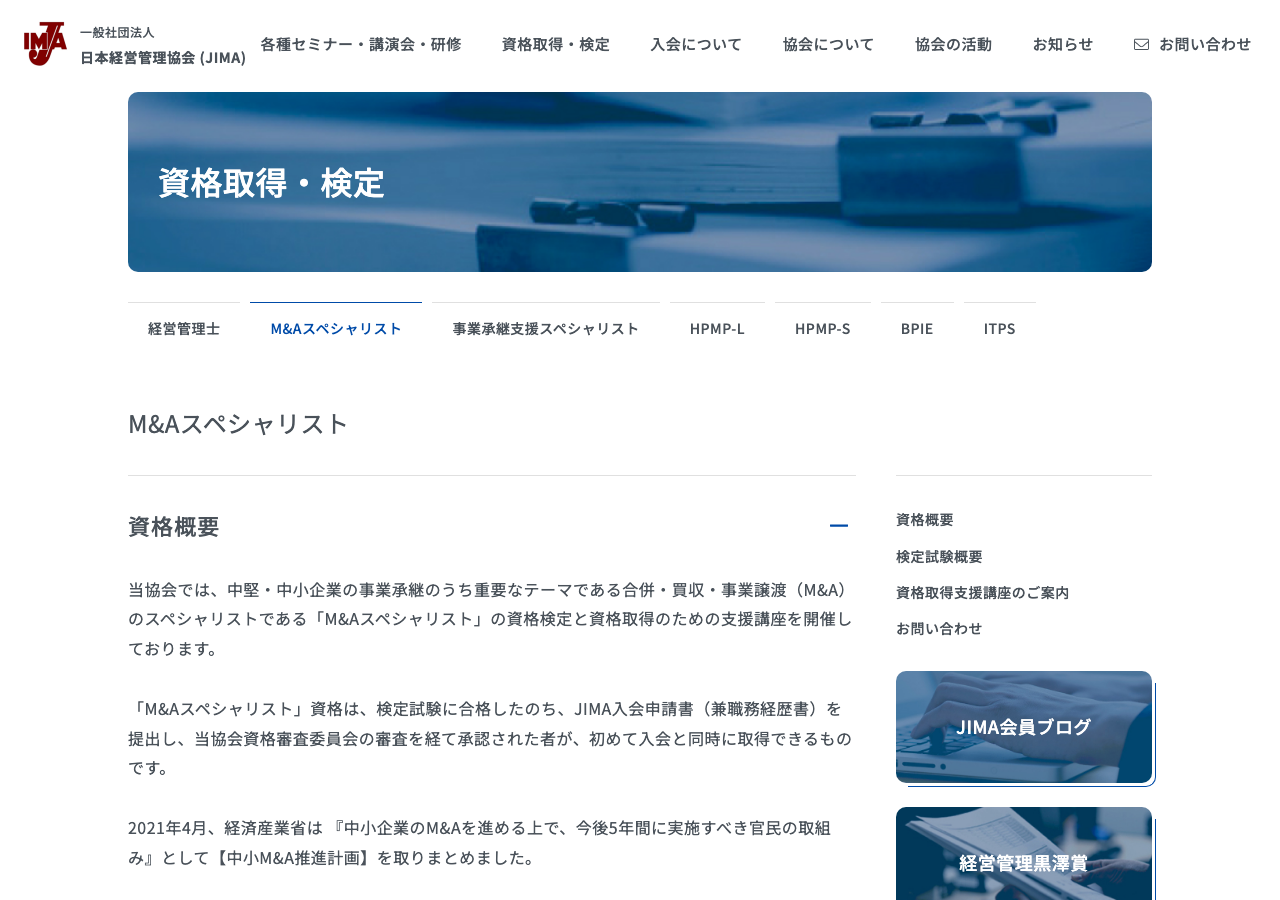Open the HPMP-S tab
1280x900 pixels.
[x=823, y=328]
